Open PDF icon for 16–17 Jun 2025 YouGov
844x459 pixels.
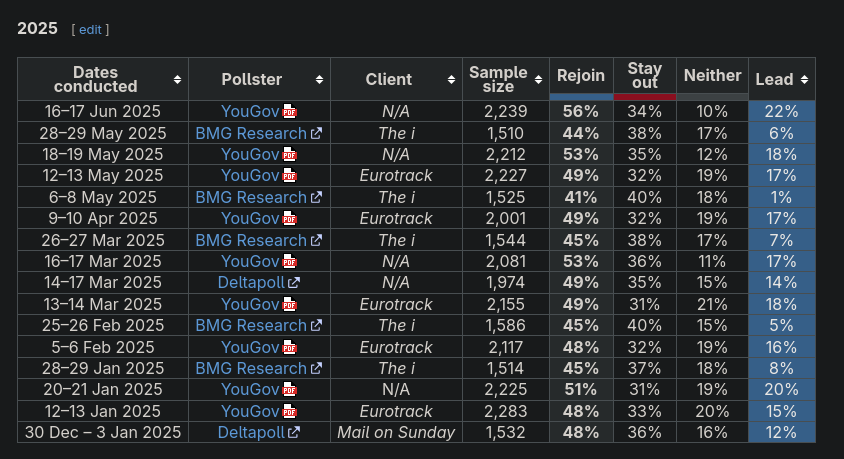(x=290, y=111)
